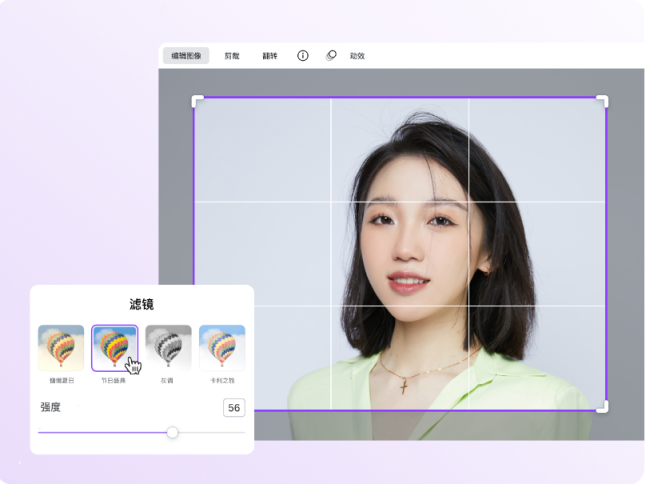The height and width of the screenshot is (484, 646).
Task: Choose the grayscale 灰调 filter thumbnail
Action: click(x=168, y=347)
